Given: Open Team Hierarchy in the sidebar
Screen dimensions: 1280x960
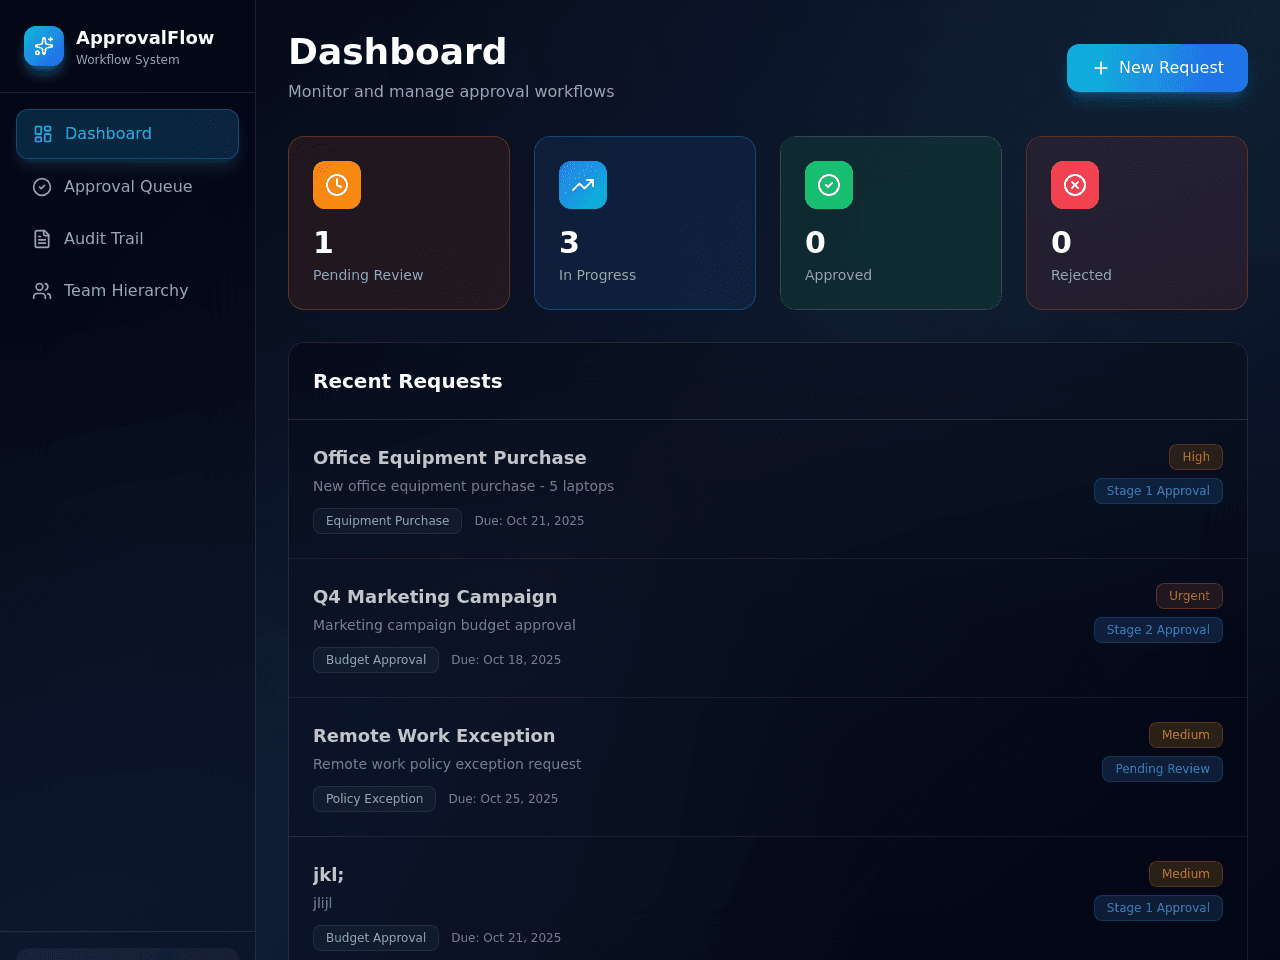Looking at the screenshot, I should [127, 291].
